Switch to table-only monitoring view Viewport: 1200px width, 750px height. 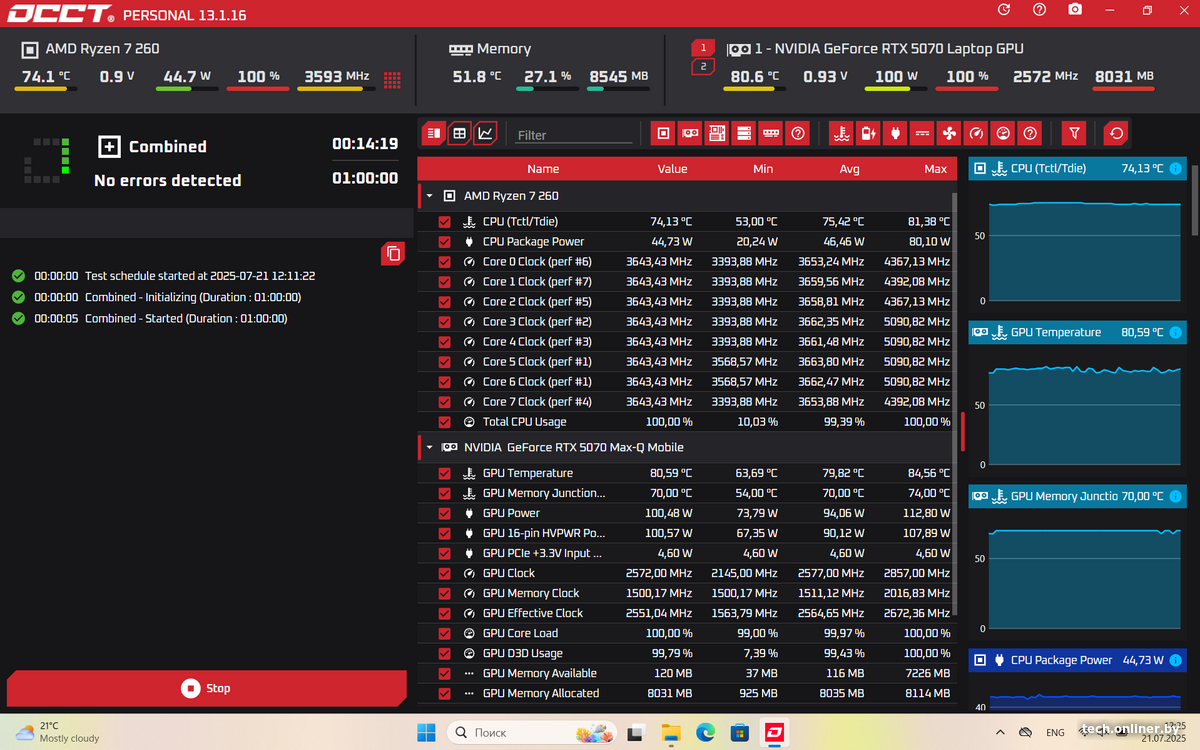459,133
